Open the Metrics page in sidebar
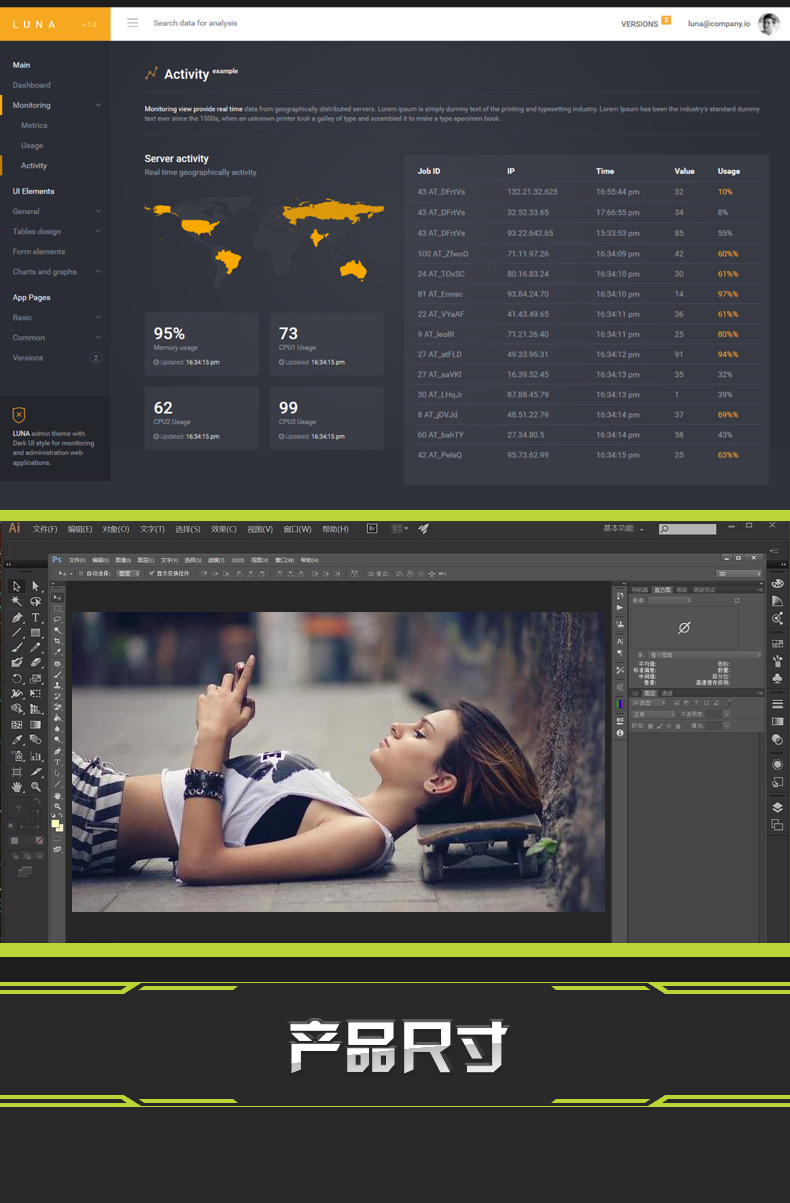 coord(34,125)
